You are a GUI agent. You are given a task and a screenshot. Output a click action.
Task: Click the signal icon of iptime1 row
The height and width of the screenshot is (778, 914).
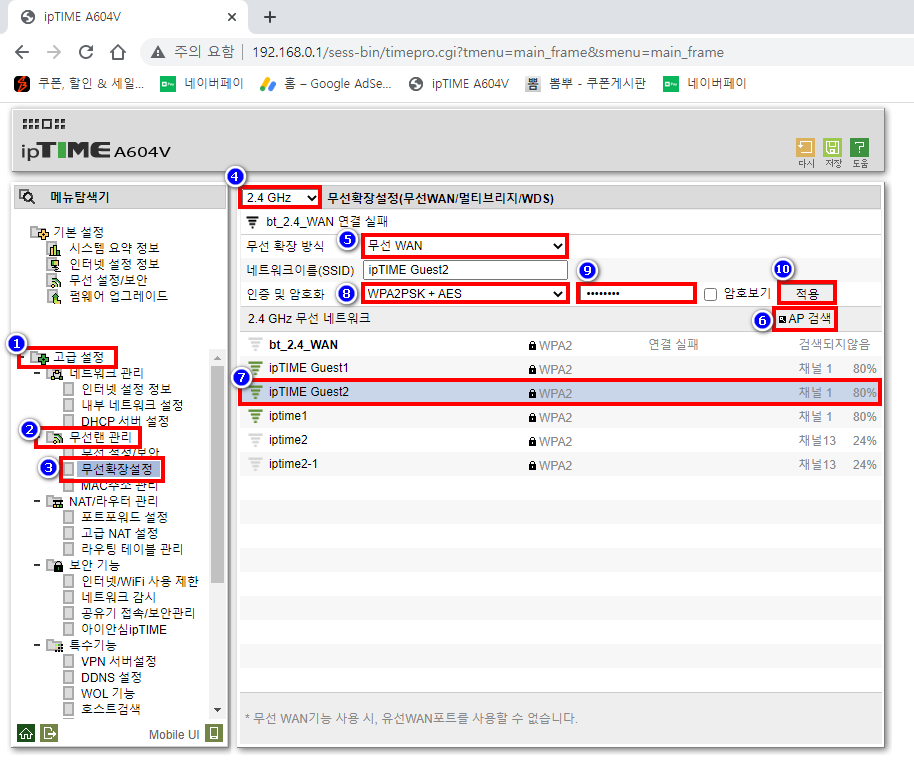[255, 416]
